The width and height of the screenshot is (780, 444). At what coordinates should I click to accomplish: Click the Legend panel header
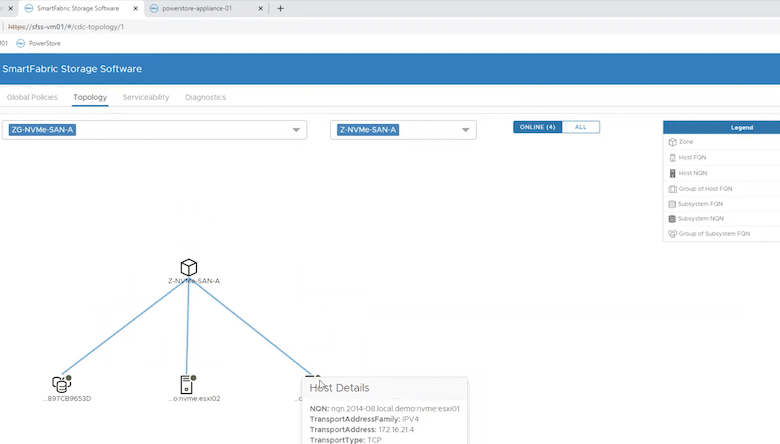[721, 128]
